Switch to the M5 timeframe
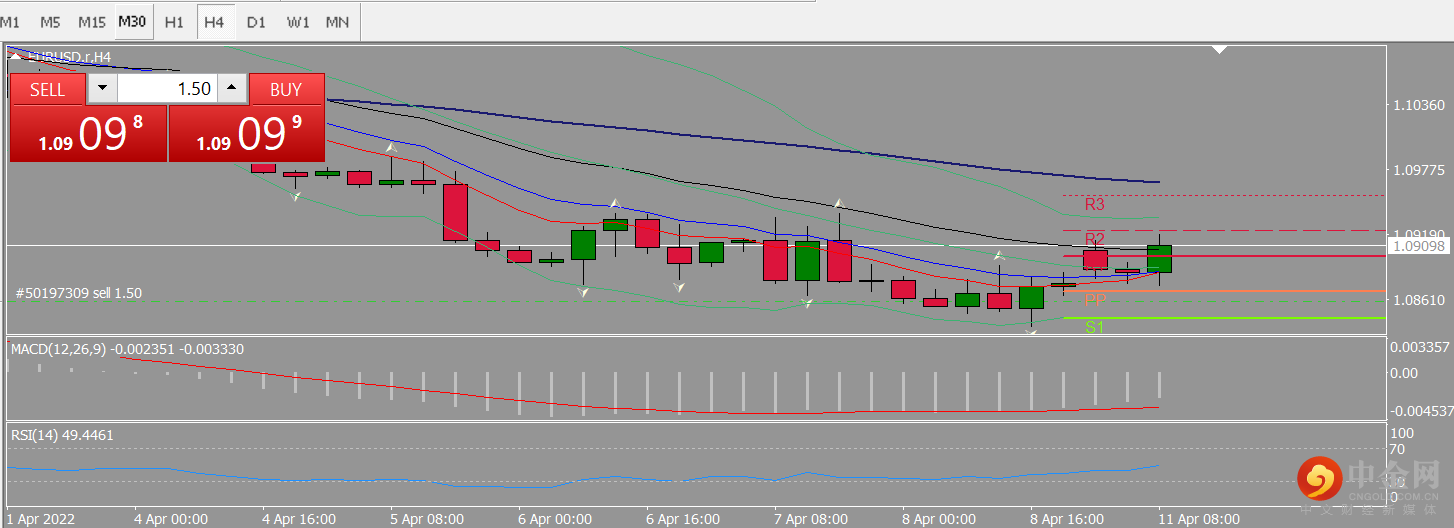The width and height of the screenshot is (1454, 528). tap(50, 21)
